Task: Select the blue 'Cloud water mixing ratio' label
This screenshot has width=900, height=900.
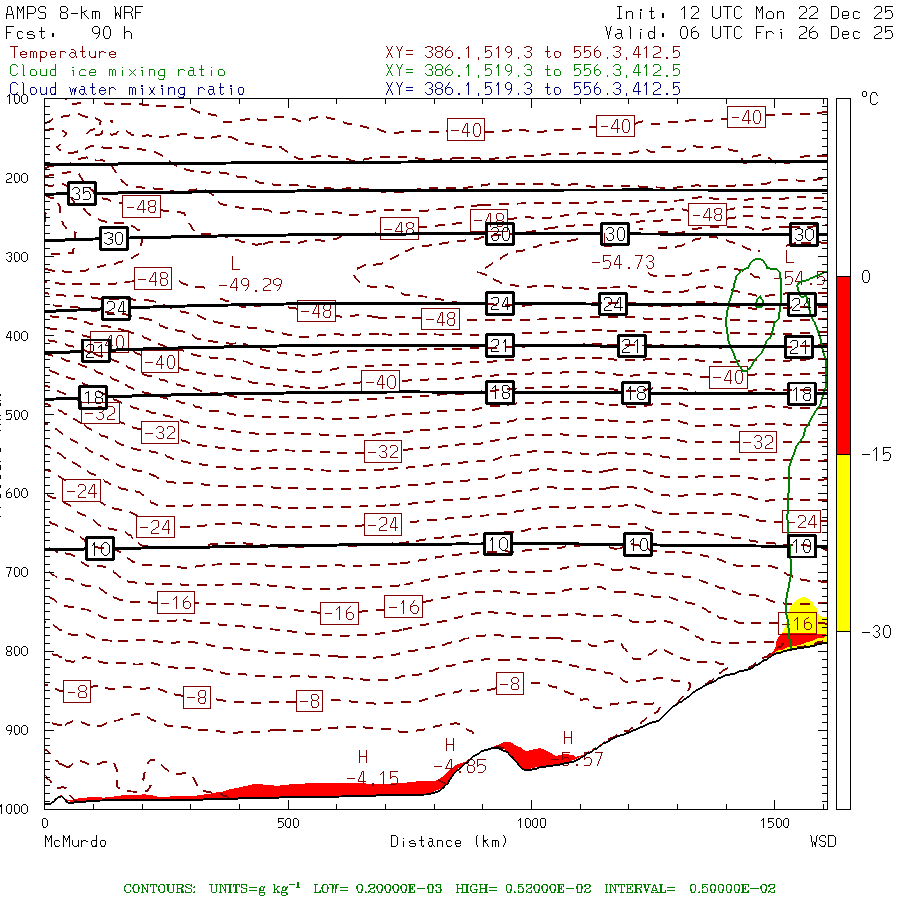Action: point(127,90)
